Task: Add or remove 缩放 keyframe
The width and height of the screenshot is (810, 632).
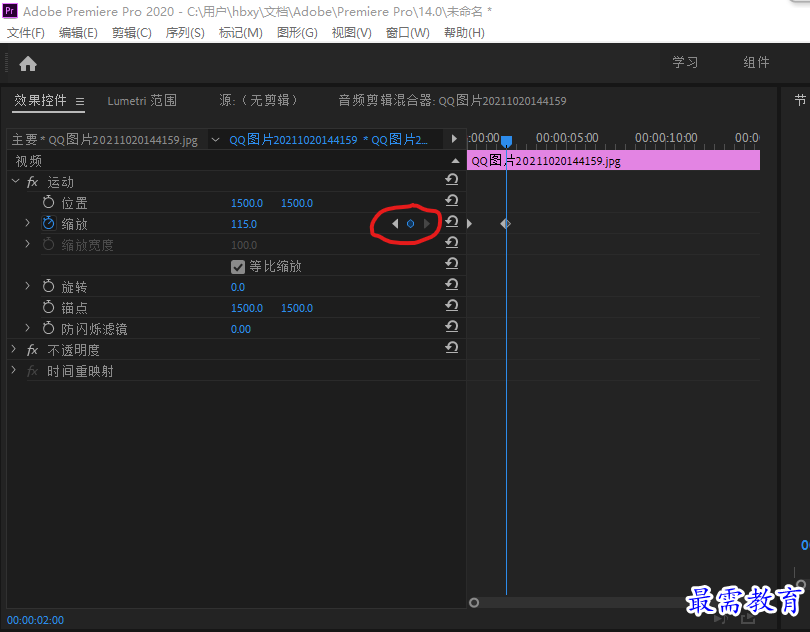Action: [410, 224]
